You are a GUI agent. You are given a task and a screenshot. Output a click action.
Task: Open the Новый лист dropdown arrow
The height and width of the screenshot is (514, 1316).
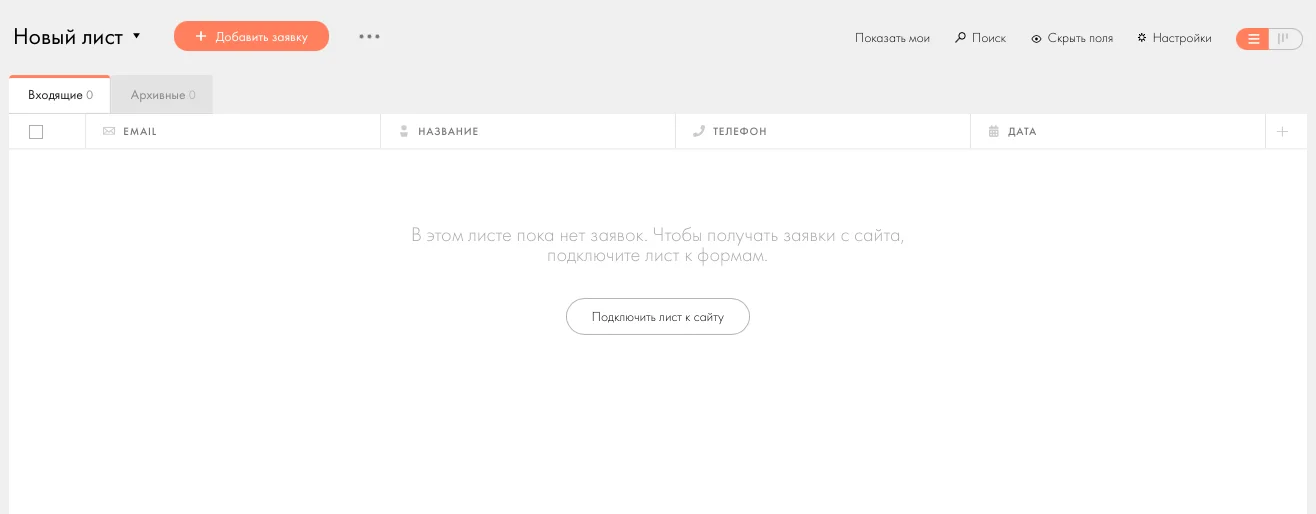(136, 36)
